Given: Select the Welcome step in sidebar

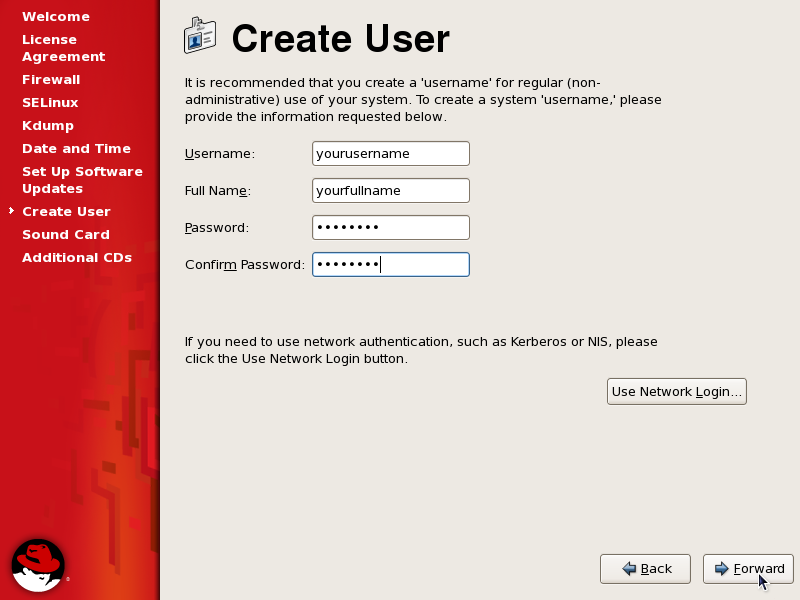Looking at the screenshot, I should (56, 16).
